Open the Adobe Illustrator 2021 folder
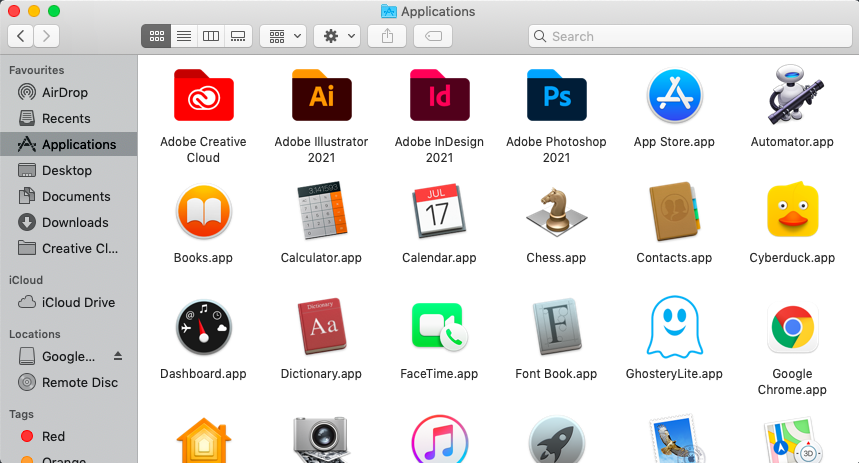 coord(321,96)
